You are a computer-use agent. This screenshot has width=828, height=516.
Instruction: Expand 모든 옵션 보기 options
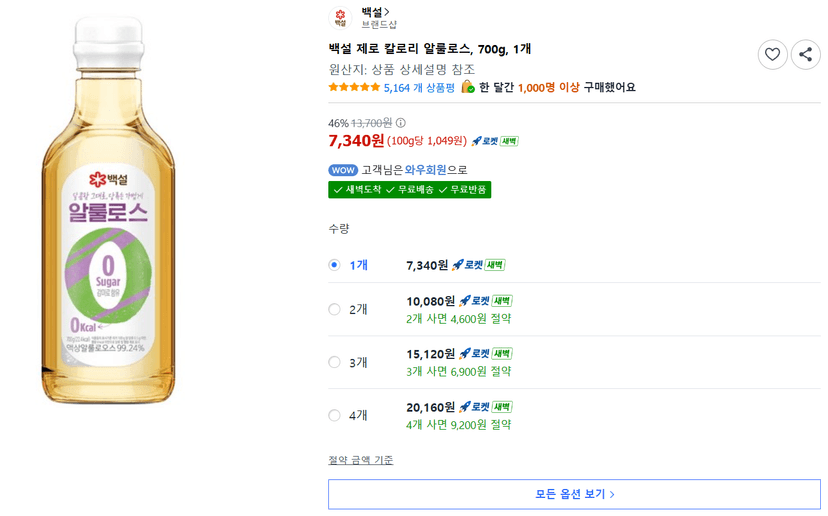click(574, 494)
